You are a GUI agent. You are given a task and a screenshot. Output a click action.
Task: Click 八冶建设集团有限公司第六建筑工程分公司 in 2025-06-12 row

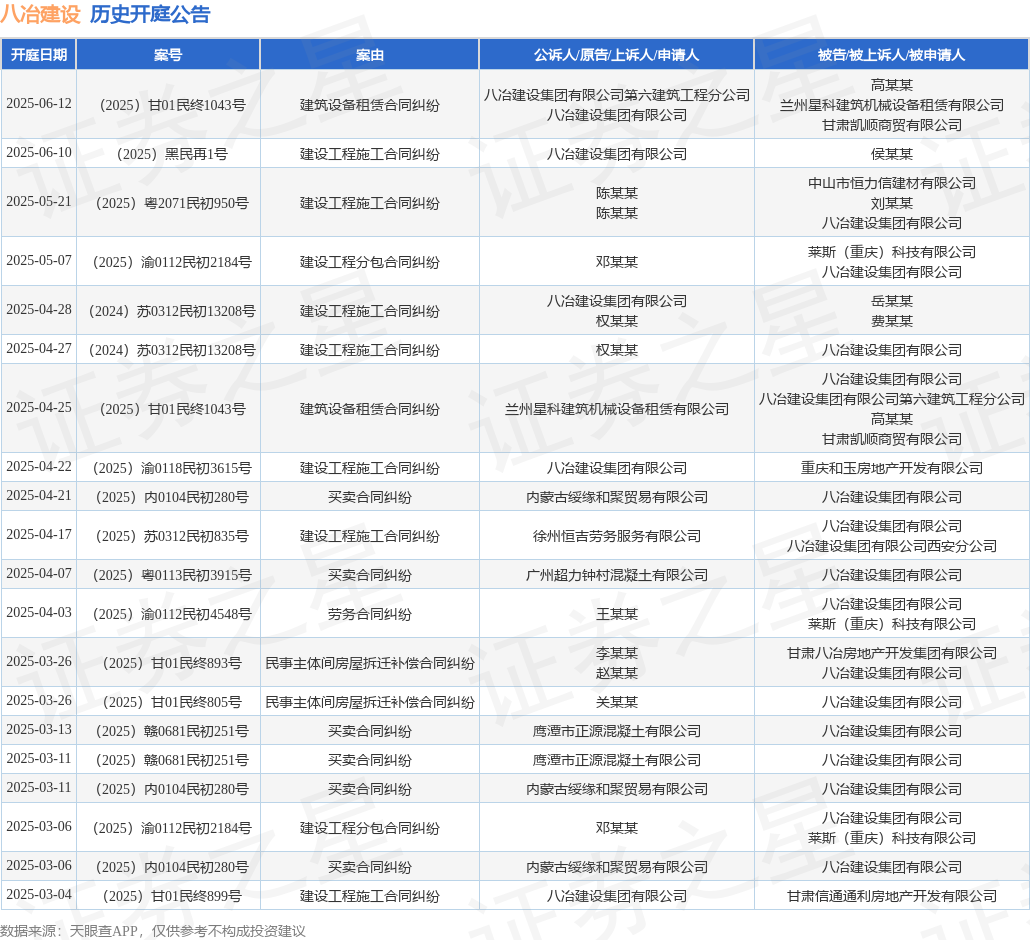(x=616, y=95)
